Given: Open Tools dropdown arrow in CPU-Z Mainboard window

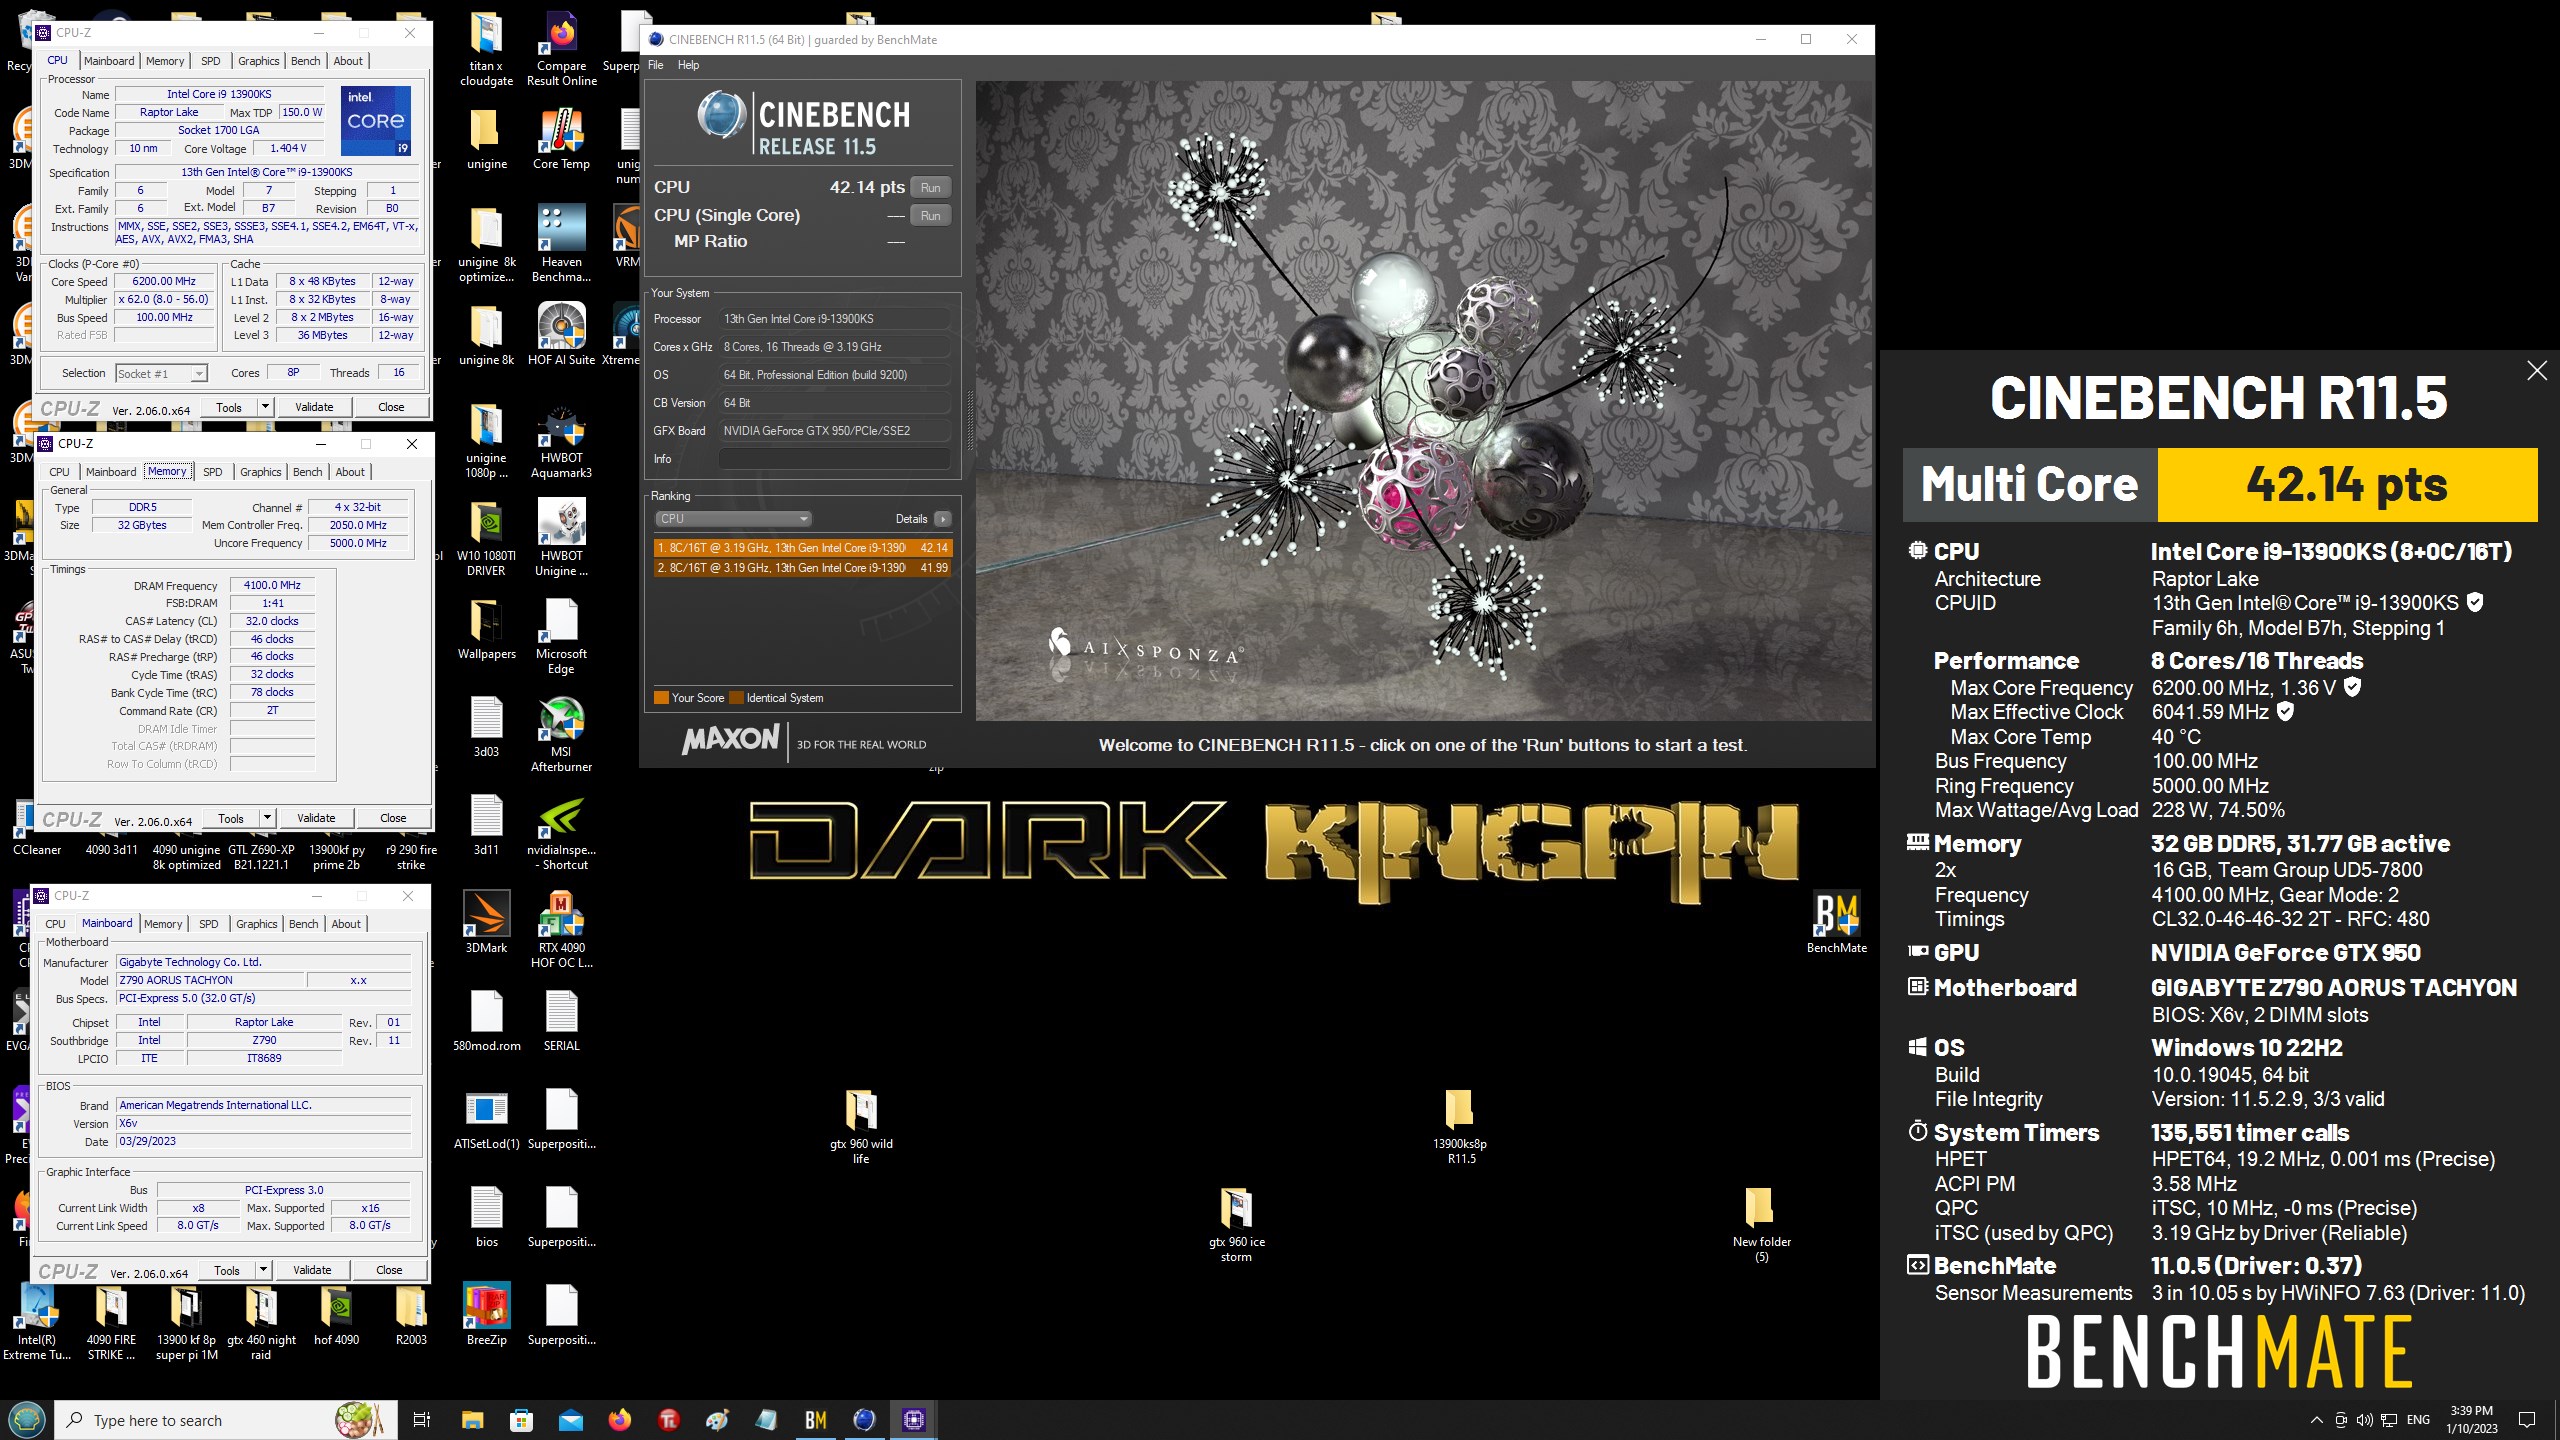Looking at the screenshot, I should tap(263, 1270).
